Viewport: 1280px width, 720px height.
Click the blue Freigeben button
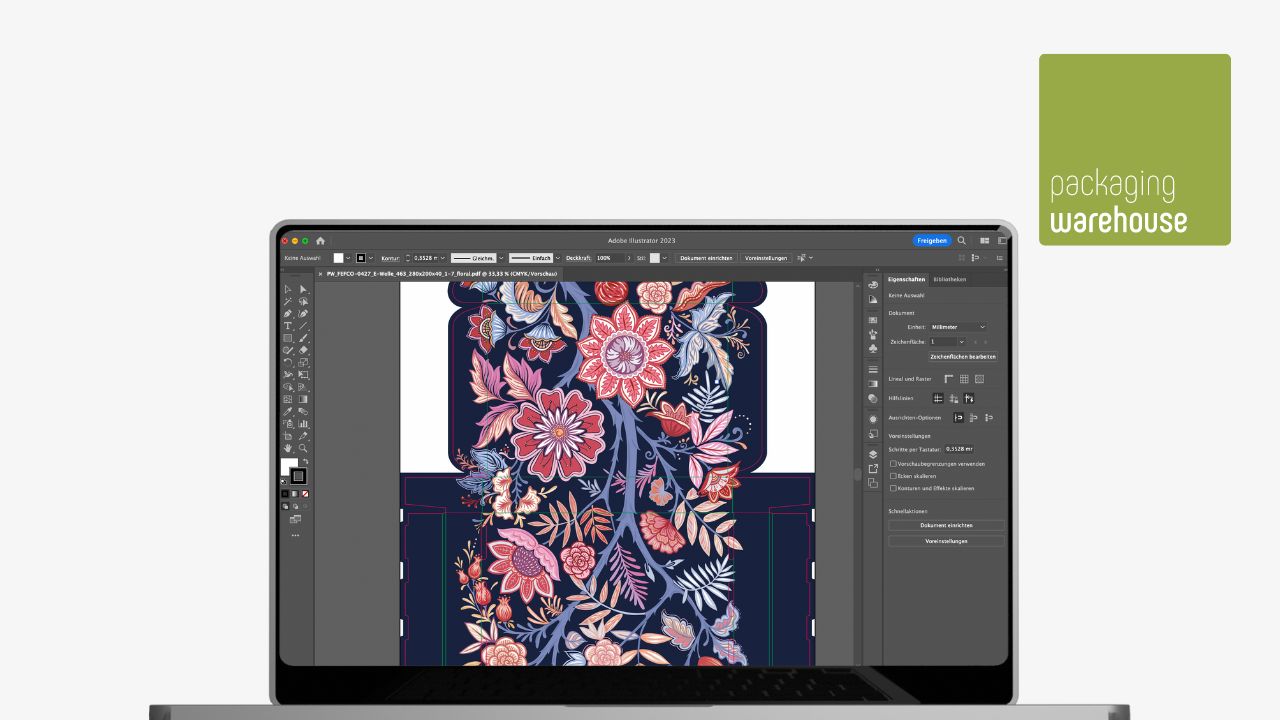coord(931,241)
